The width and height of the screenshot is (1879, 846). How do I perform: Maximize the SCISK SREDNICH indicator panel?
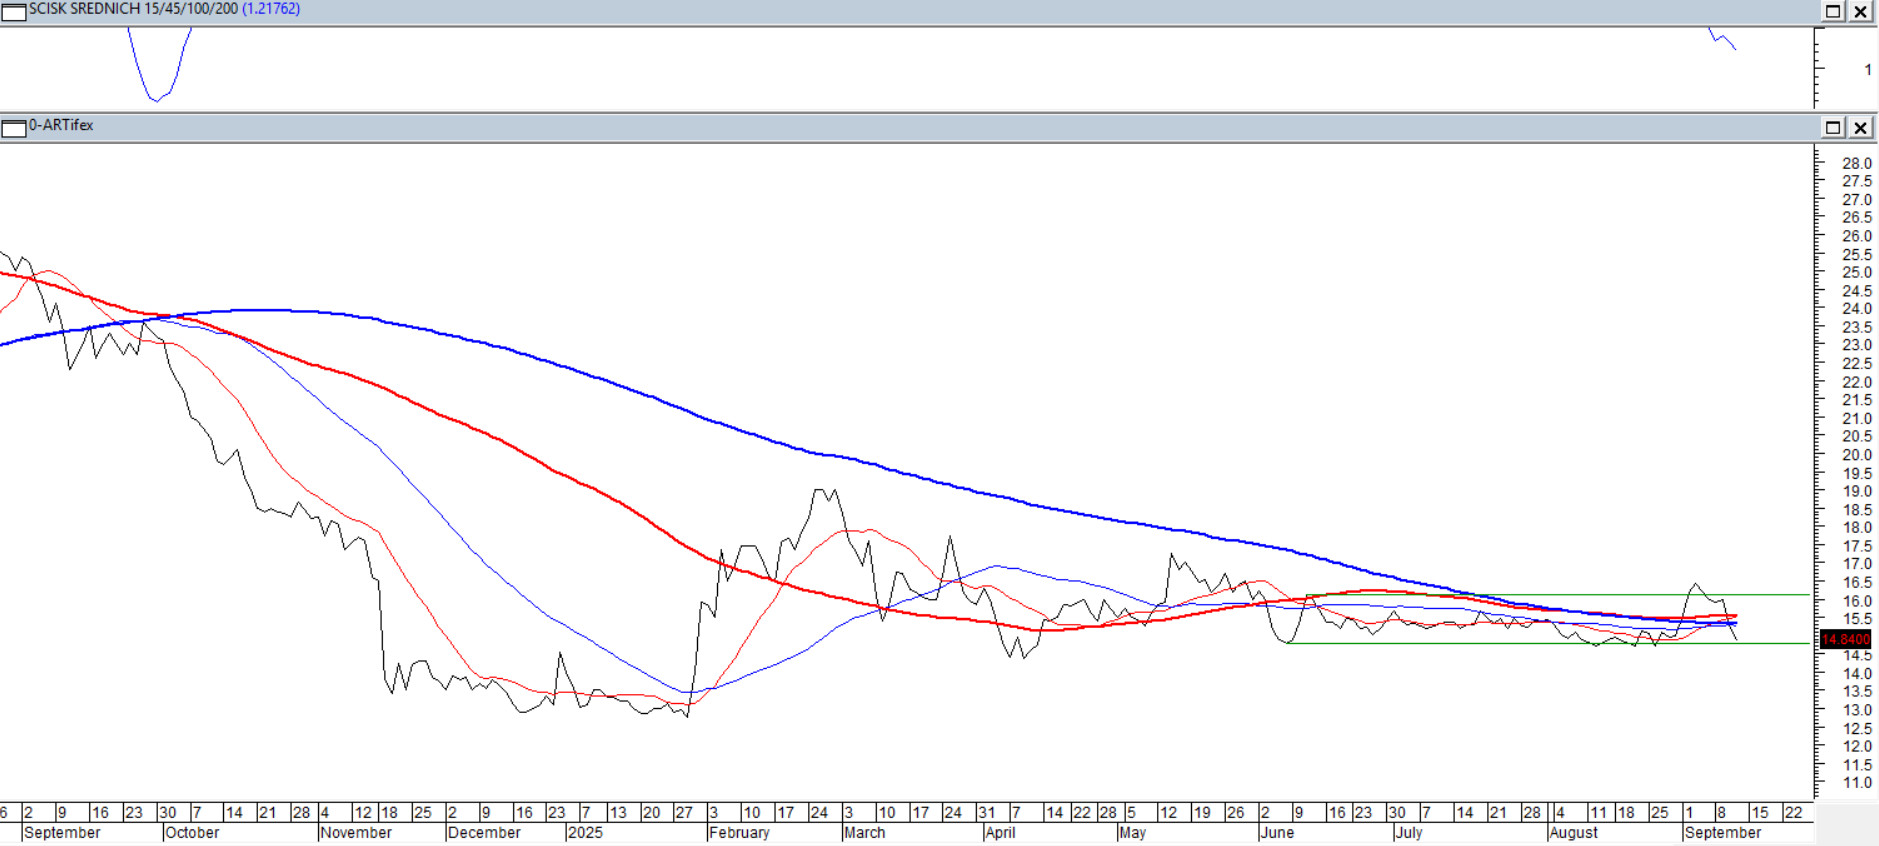point(1833,11)
